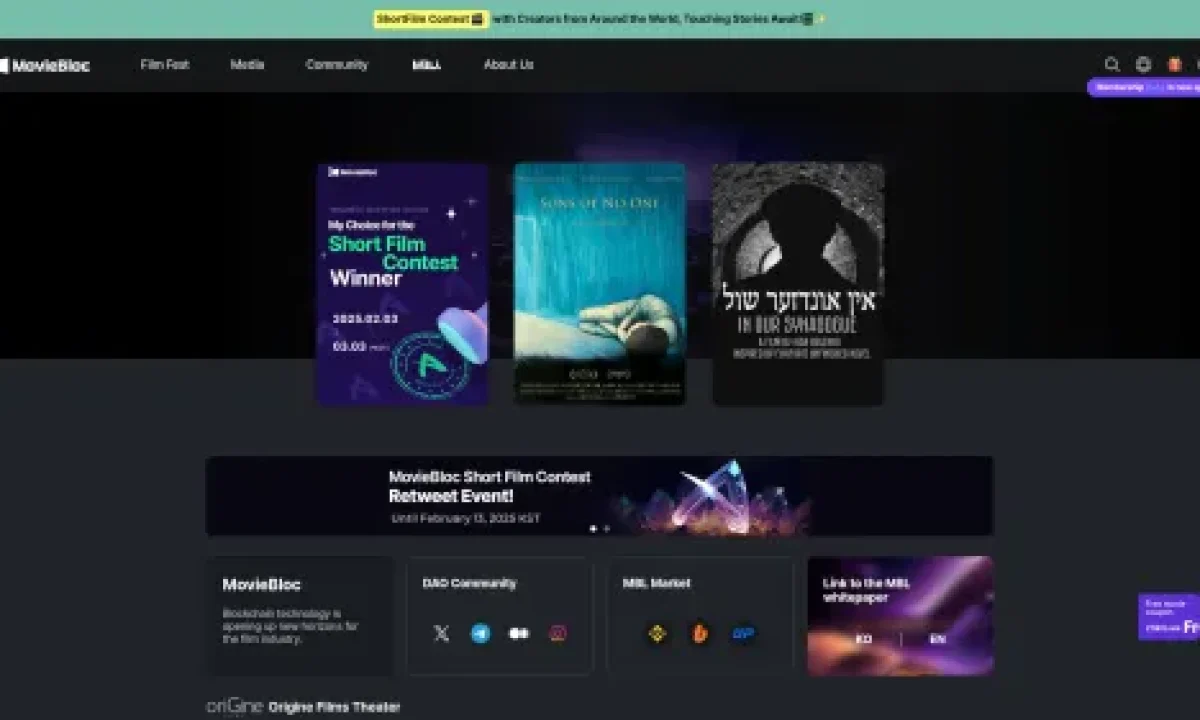
Task: Open the X account under DAO Community
Action: point(441,633)
